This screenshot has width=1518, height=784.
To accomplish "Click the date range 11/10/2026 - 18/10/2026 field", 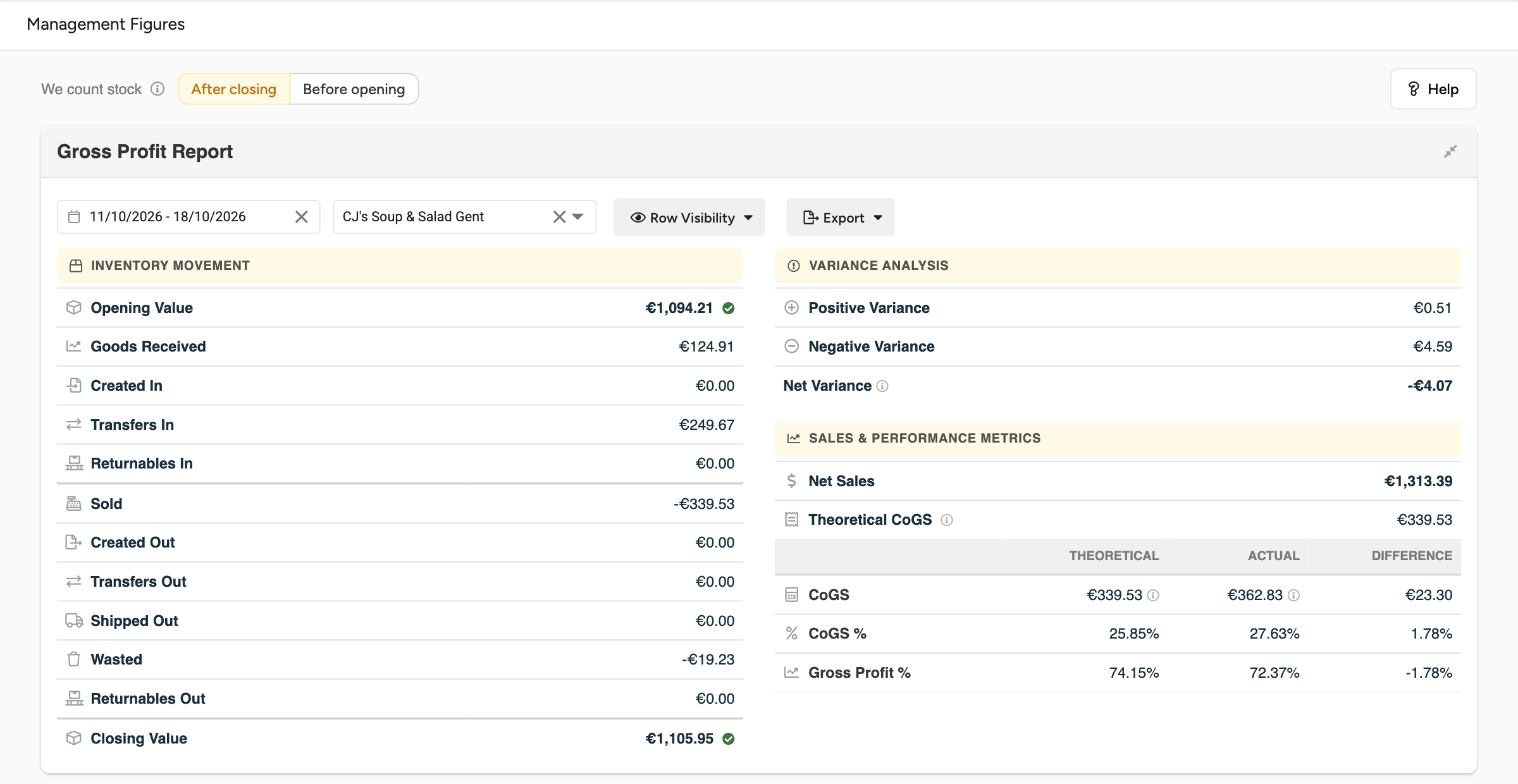I will coord(188,217).
